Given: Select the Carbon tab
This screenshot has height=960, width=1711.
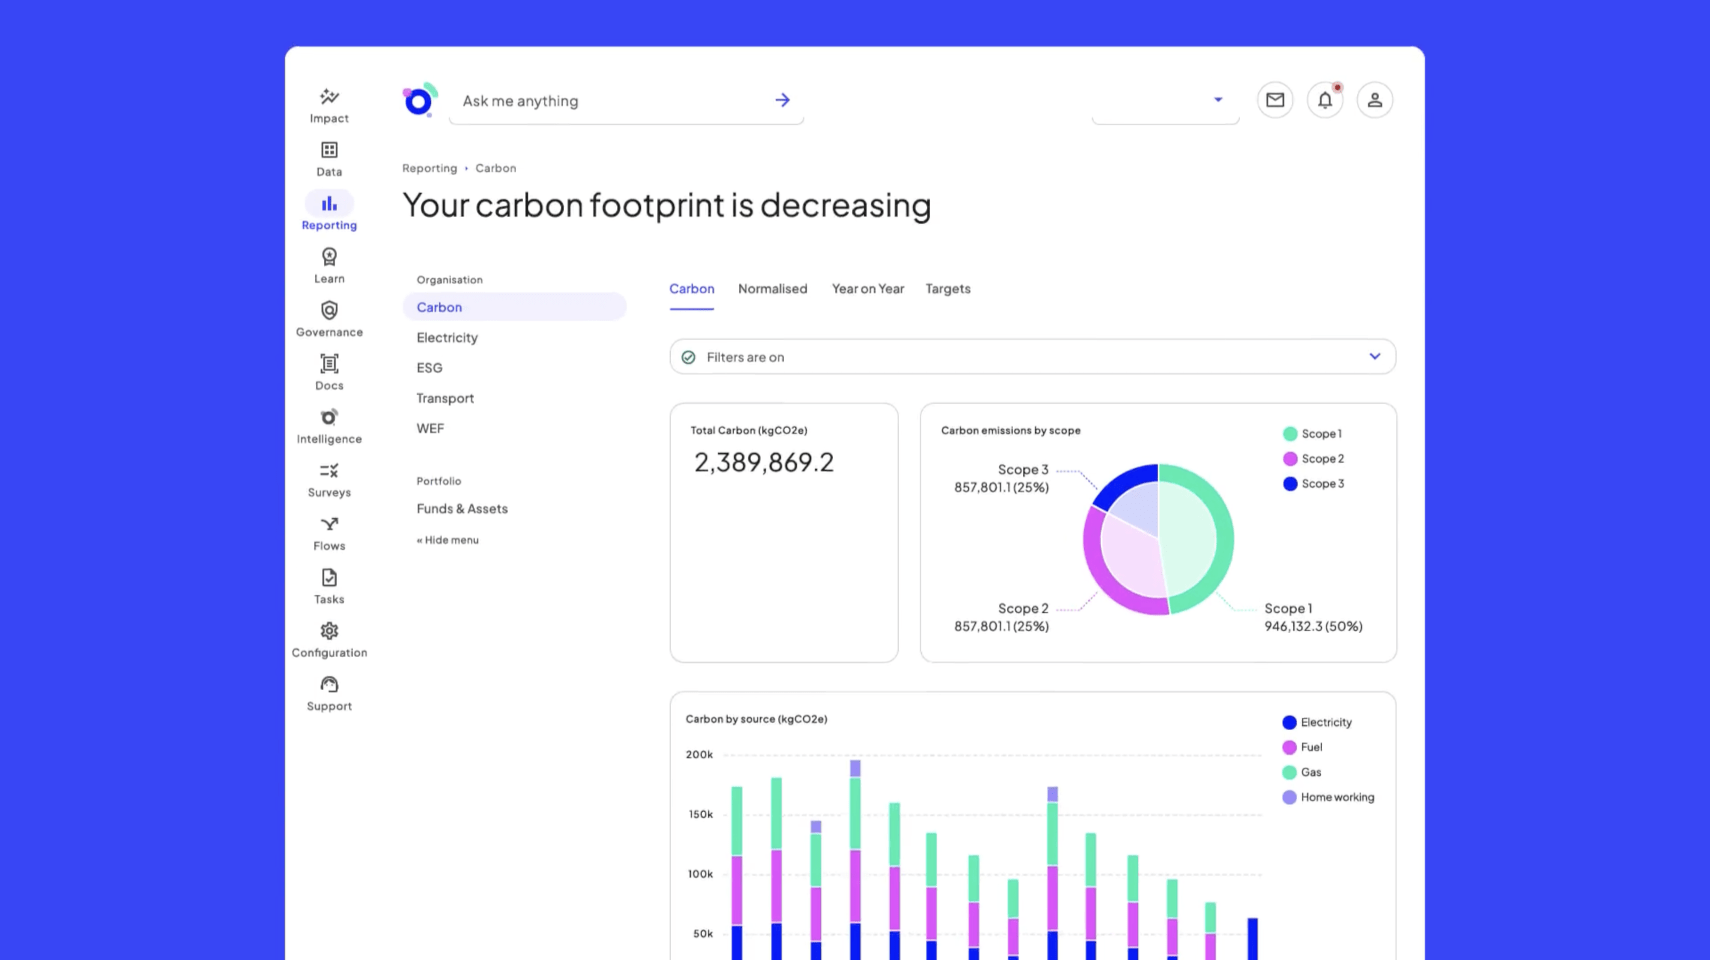Looking at the screenshot, I should click(x=692, y=289).
